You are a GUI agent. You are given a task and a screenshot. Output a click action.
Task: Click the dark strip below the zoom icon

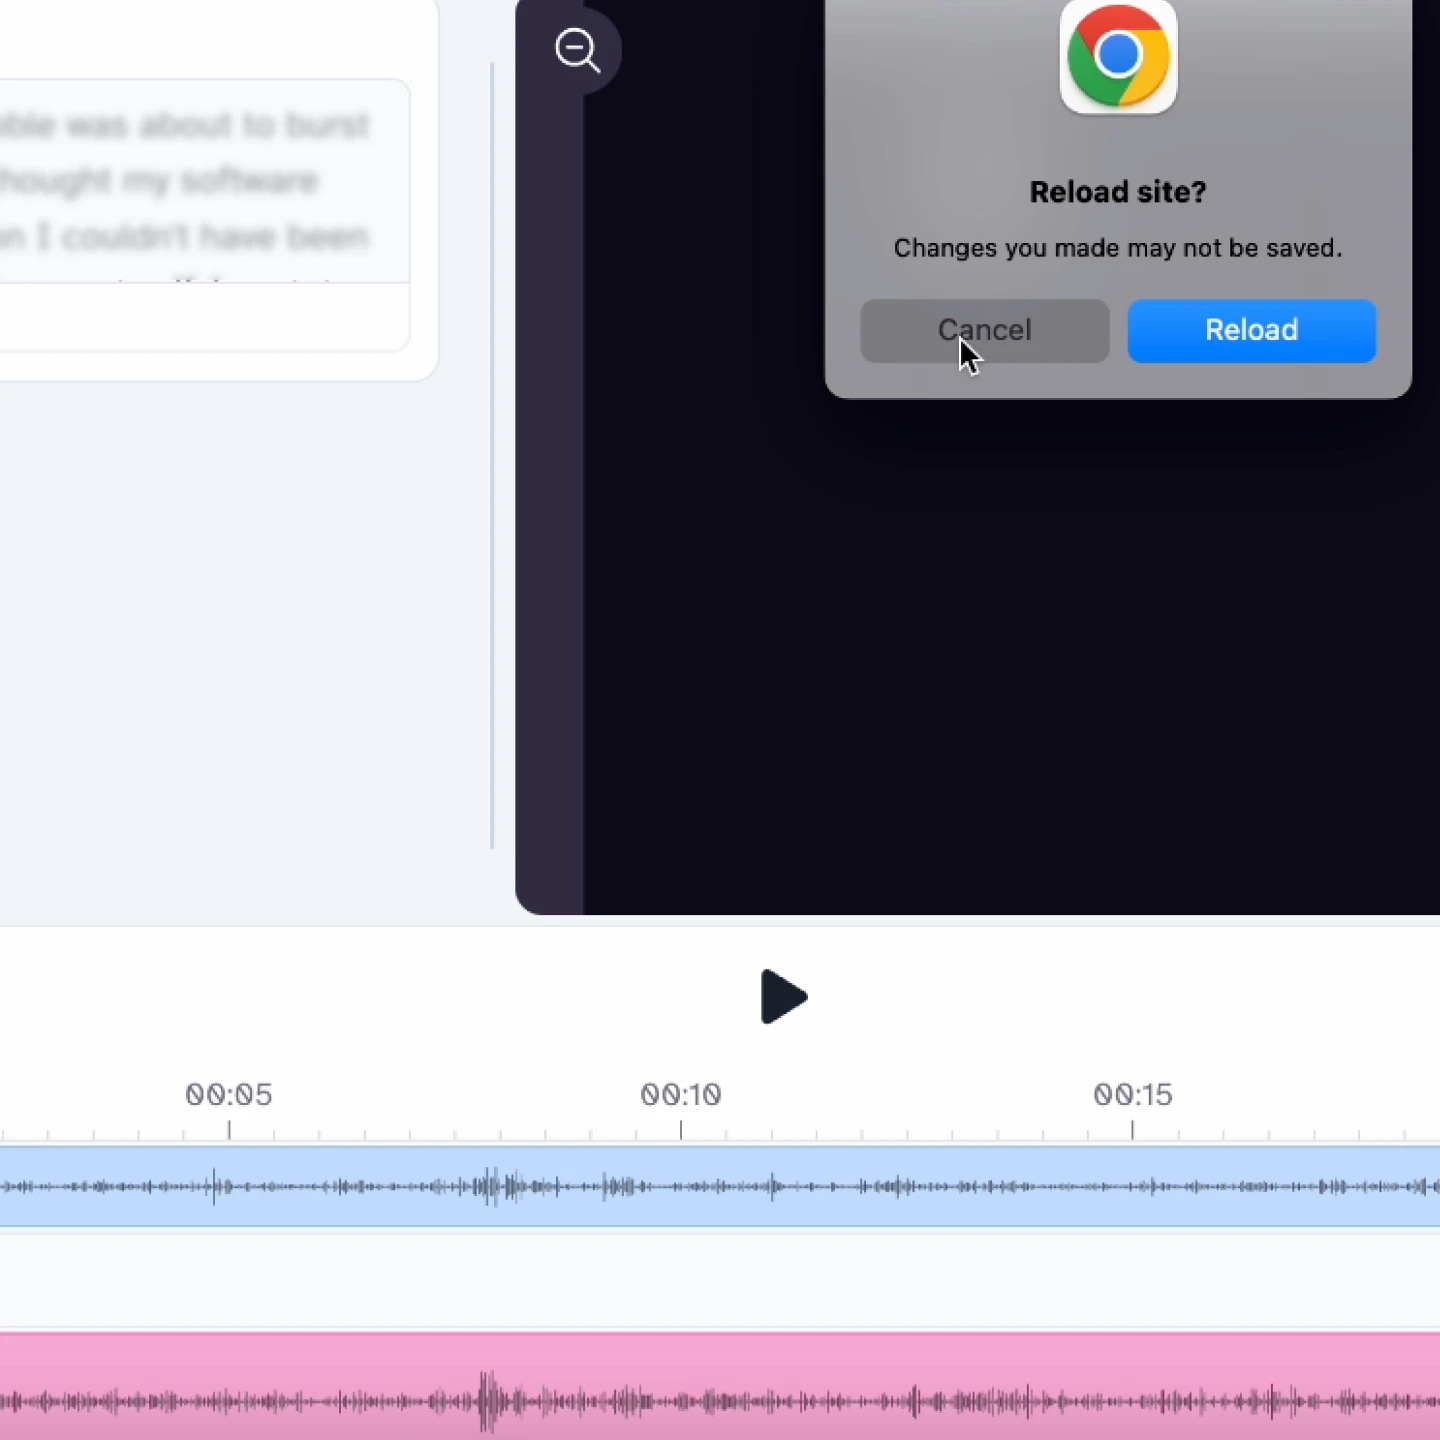(x=549, y=500)
